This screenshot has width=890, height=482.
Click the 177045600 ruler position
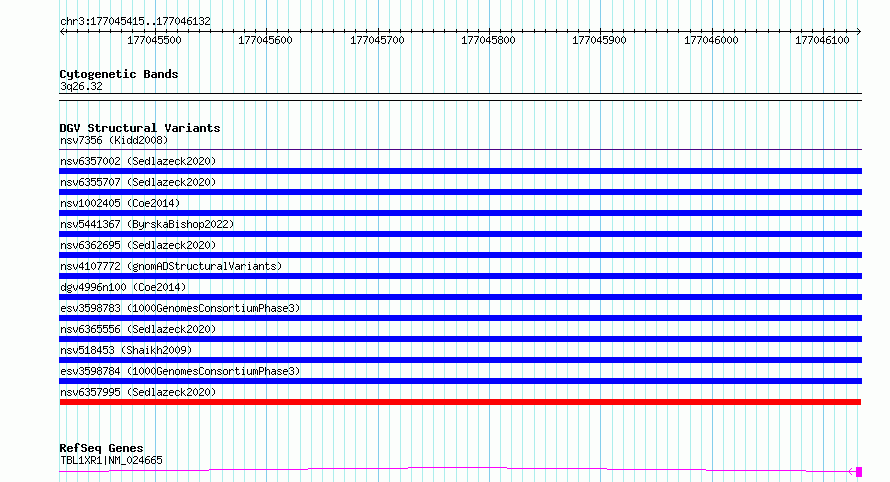[x=265, y=40]
